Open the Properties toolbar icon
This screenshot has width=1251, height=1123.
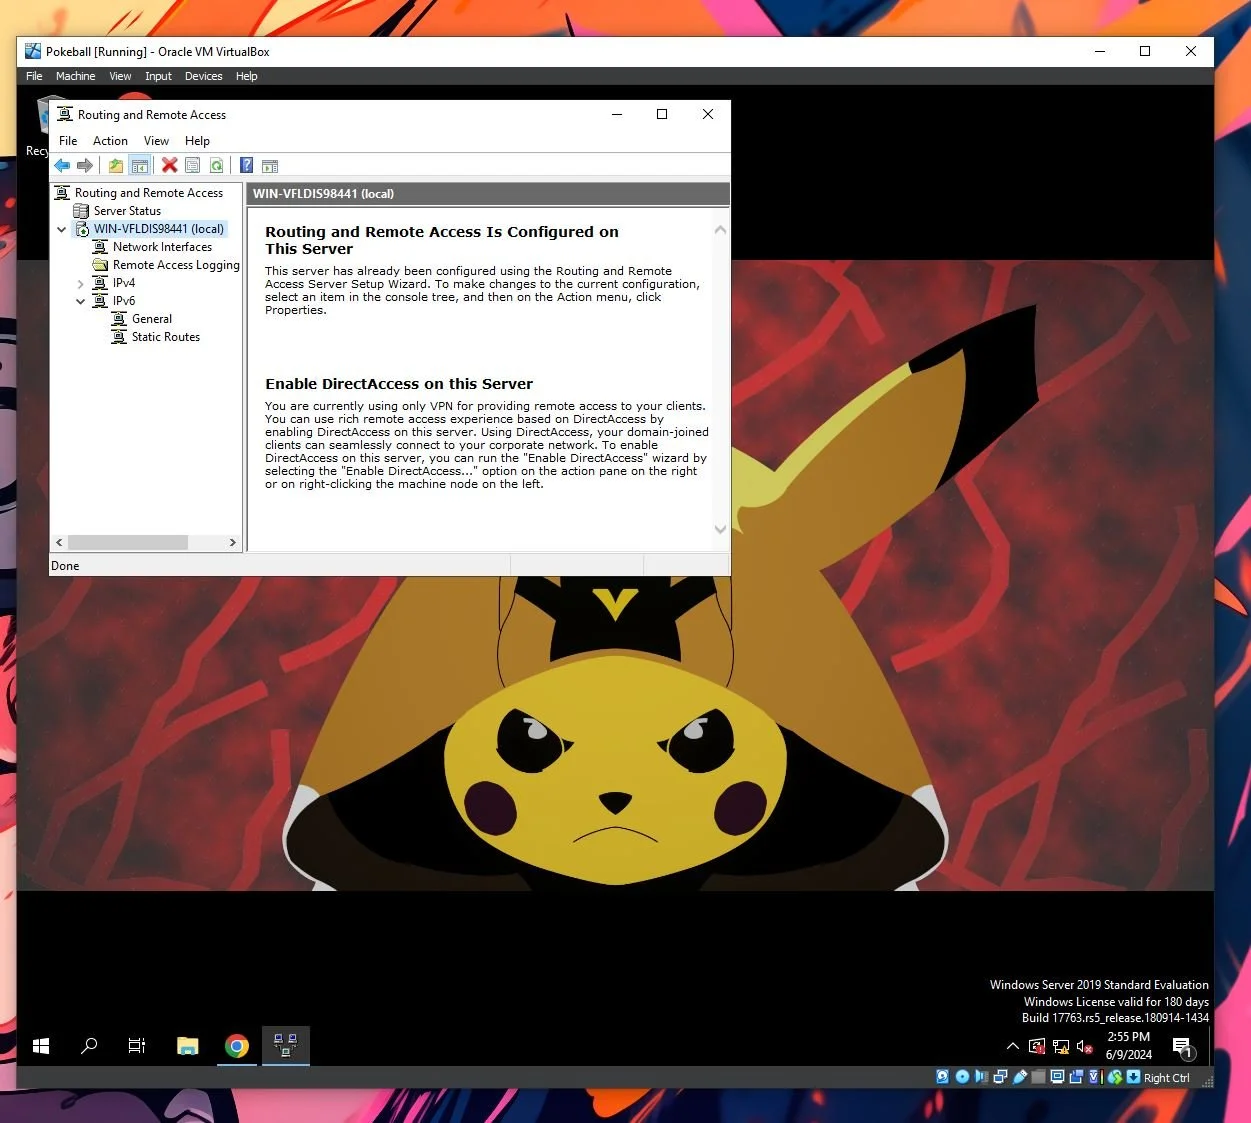point(193,165)
